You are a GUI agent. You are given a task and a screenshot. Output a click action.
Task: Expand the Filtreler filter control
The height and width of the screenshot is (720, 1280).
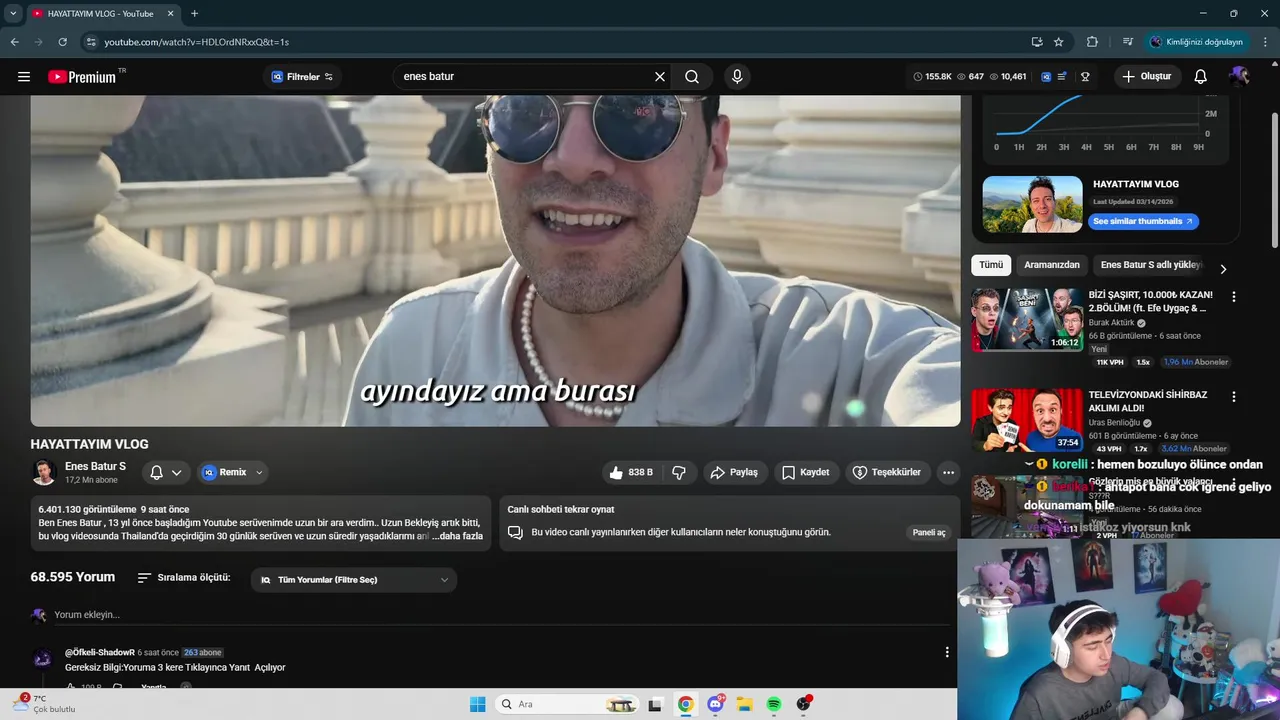point(302,77)
